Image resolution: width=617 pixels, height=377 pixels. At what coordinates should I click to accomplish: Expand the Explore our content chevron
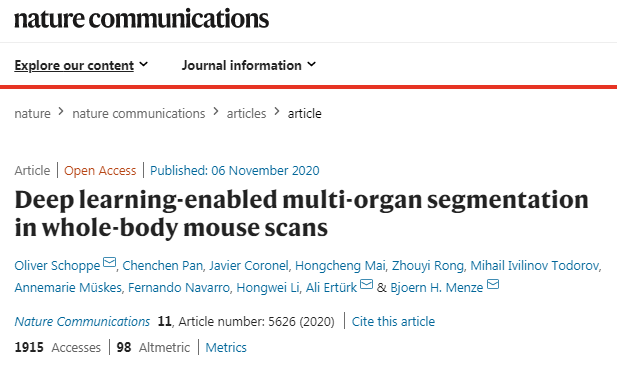[144, 64]
